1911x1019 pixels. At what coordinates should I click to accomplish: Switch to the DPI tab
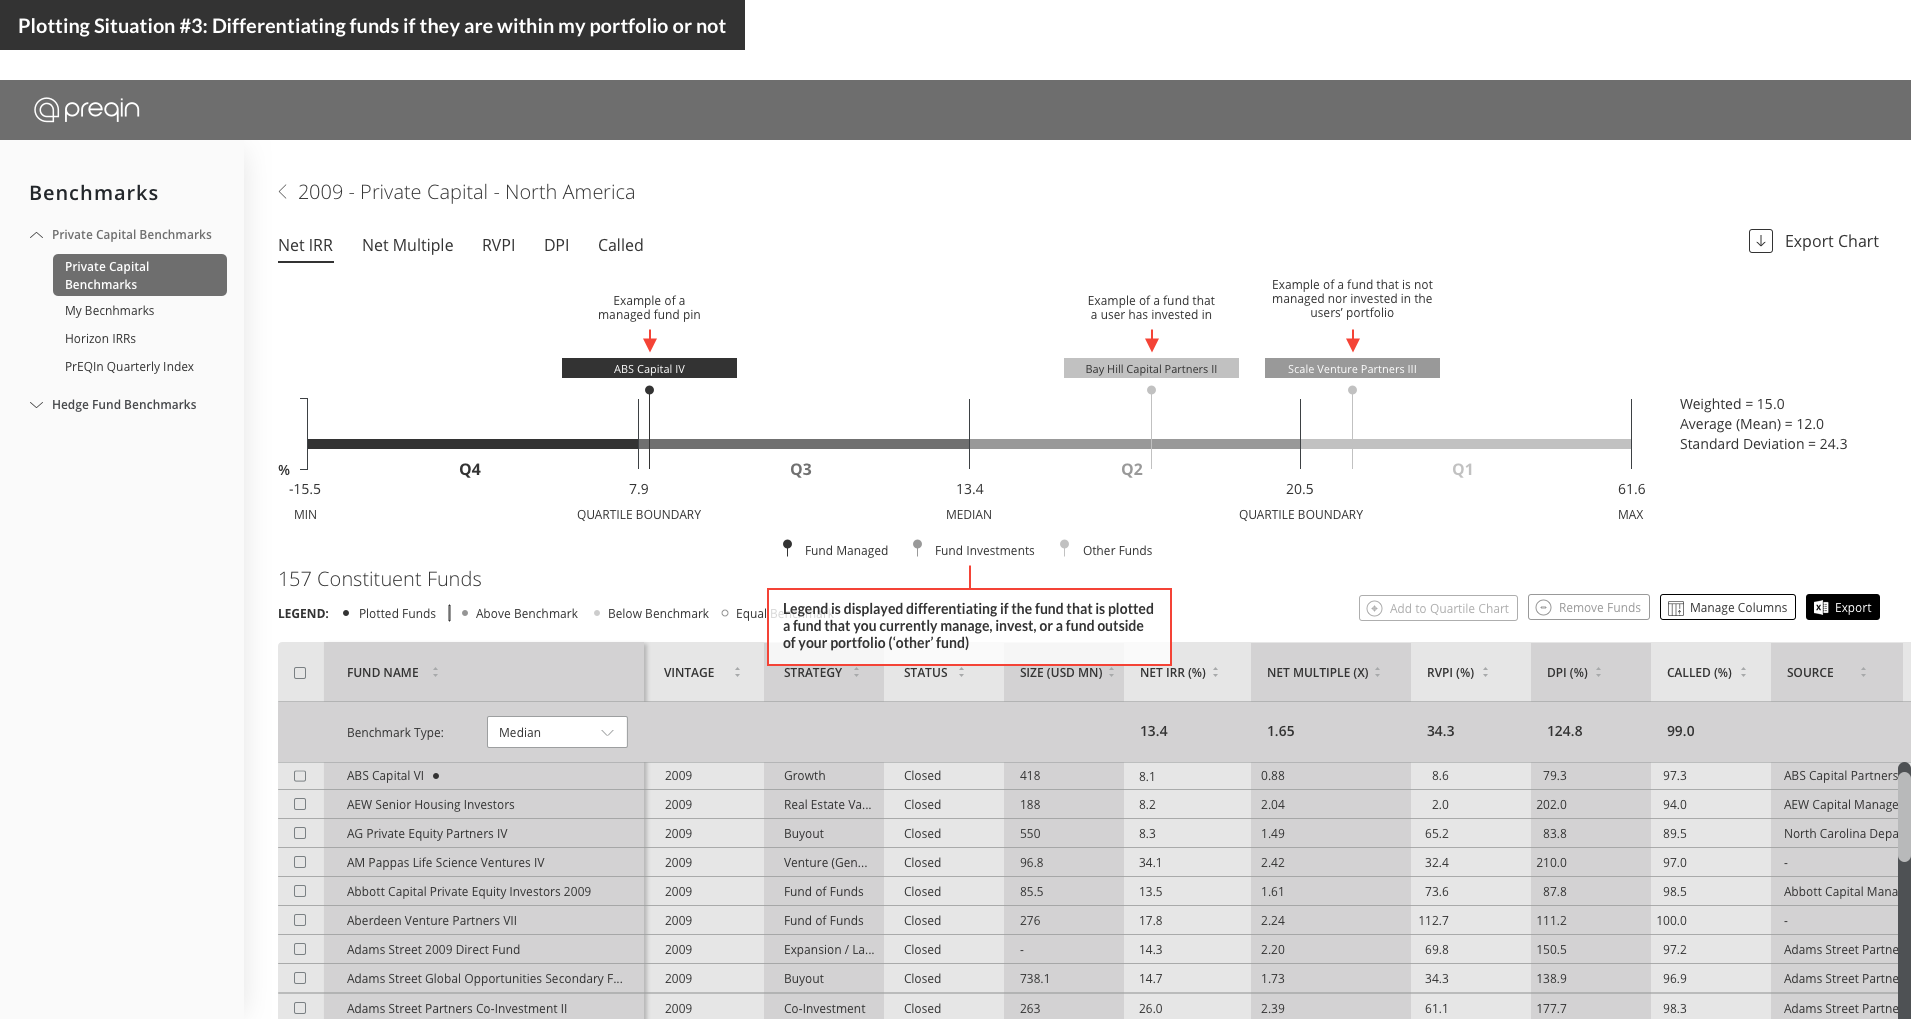point(556,245)
